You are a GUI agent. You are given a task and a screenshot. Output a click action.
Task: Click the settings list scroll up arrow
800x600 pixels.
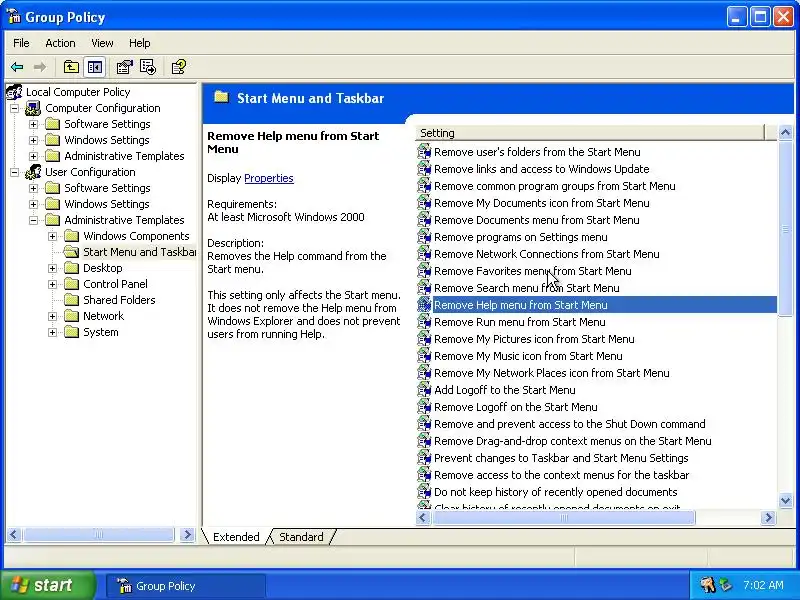tap(786, 133)
